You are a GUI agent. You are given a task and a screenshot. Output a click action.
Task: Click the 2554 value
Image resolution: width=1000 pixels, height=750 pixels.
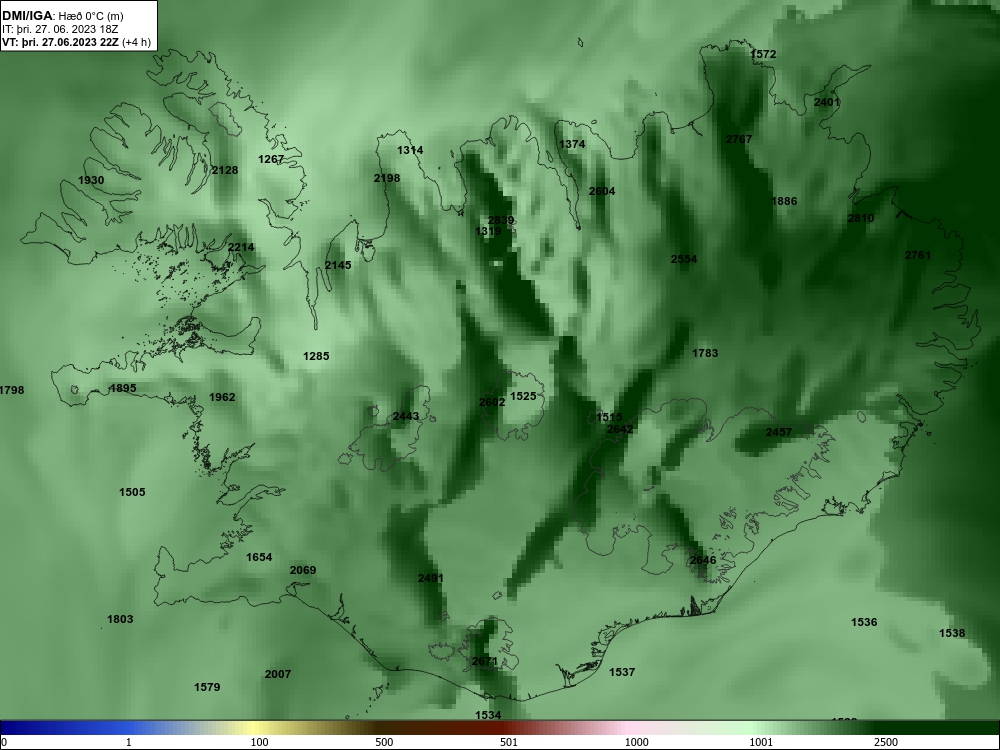click(x=684, y=260)
